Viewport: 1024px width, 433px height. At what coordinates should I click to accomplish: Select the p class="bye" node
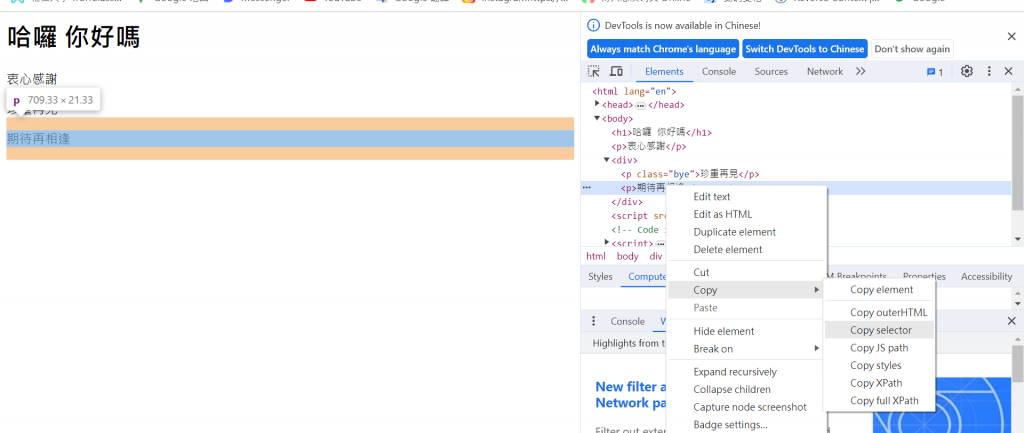click(690, 174)
